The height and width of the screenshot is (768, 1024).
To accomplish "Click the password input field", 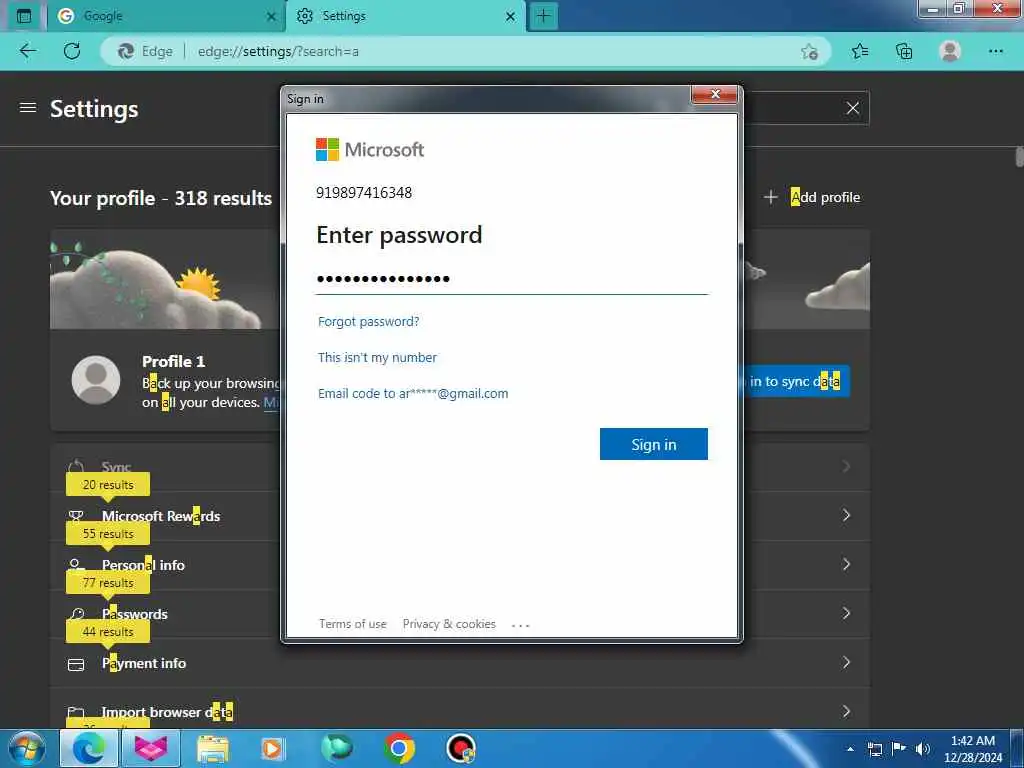I will point(511,279).
